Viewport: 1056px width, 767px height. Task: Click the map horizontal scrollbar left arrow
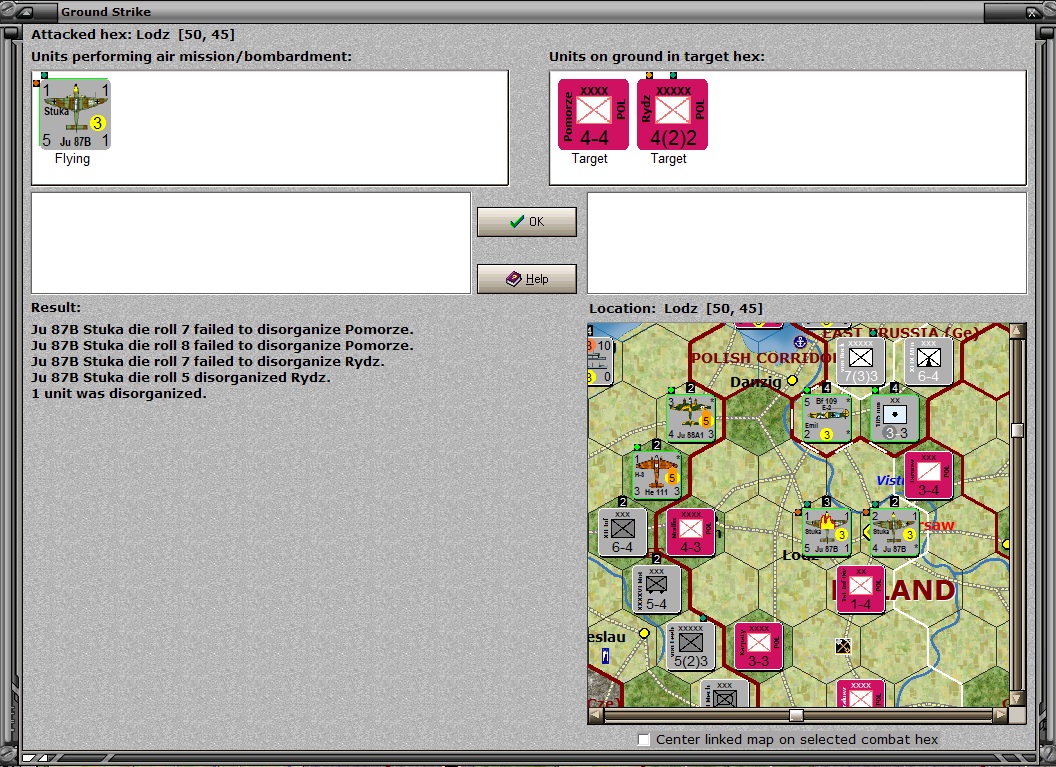tap(595, 714)
